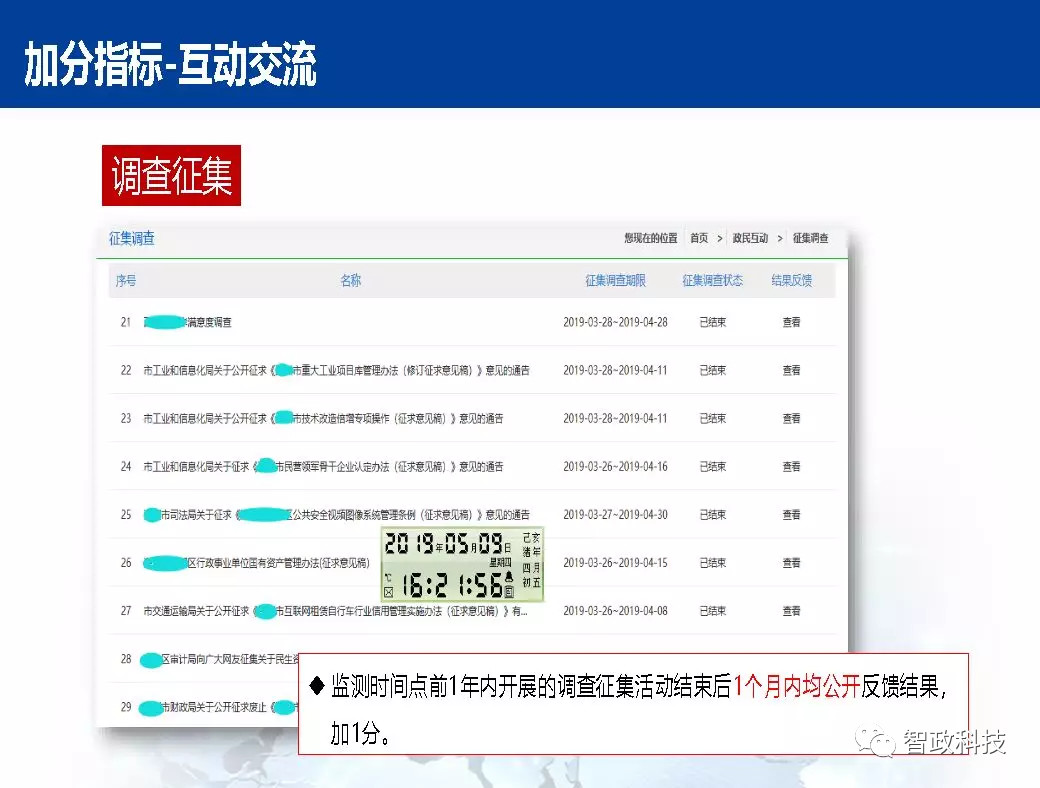Select the 征集调查 breadcrumb item
Screen dimensions: 1040x788
click(809, 238)
